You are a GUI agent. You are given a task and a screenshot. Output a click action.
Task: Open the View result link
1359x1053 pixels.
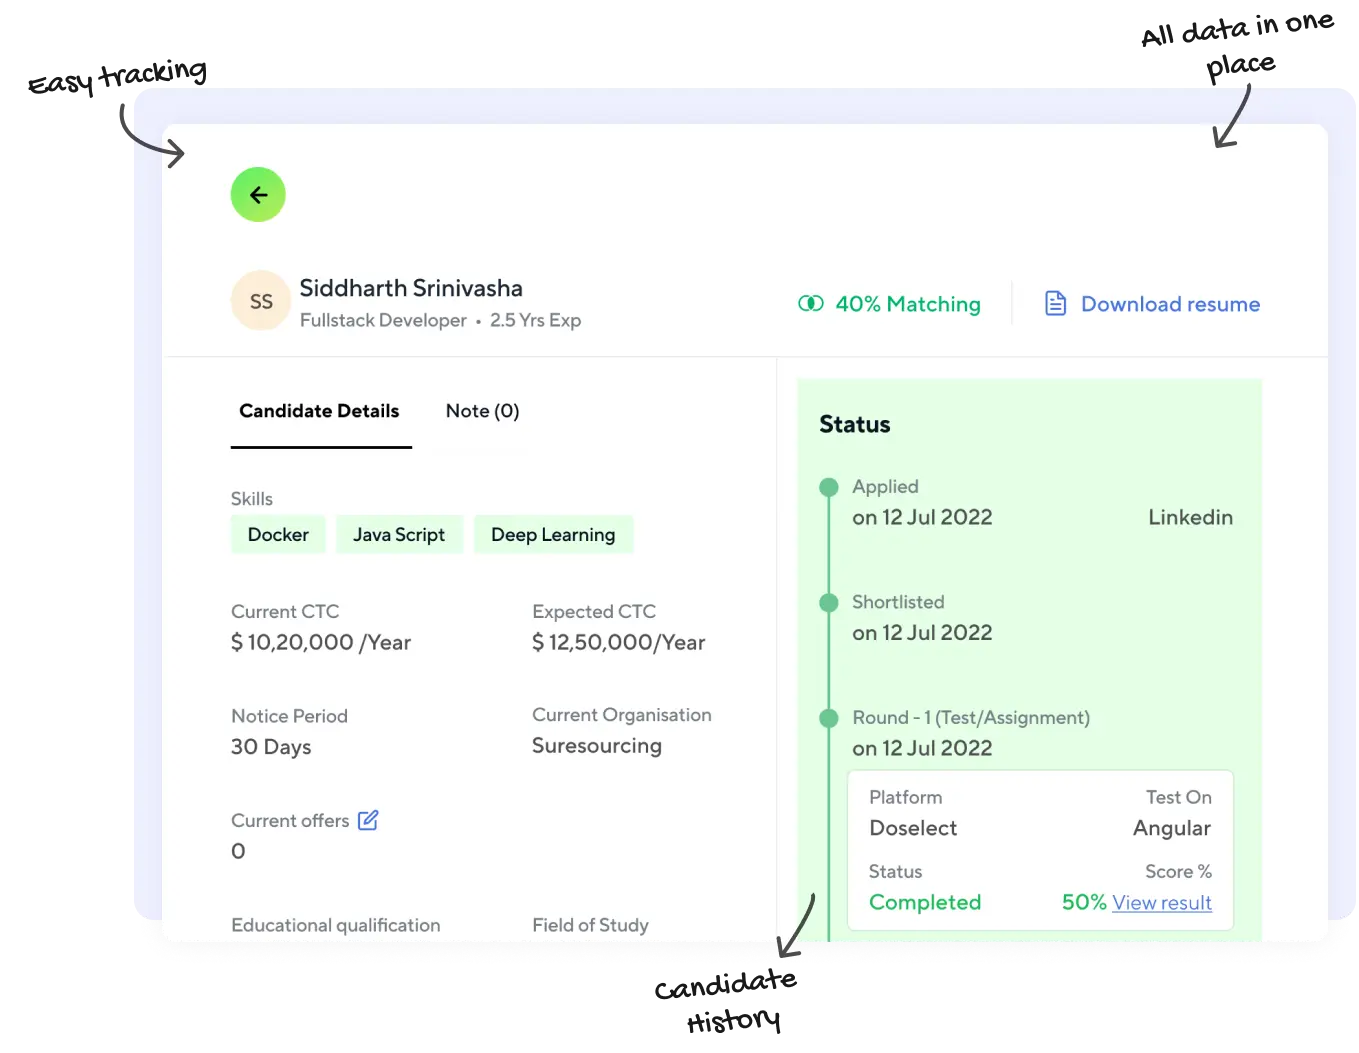pos(1162,903)
